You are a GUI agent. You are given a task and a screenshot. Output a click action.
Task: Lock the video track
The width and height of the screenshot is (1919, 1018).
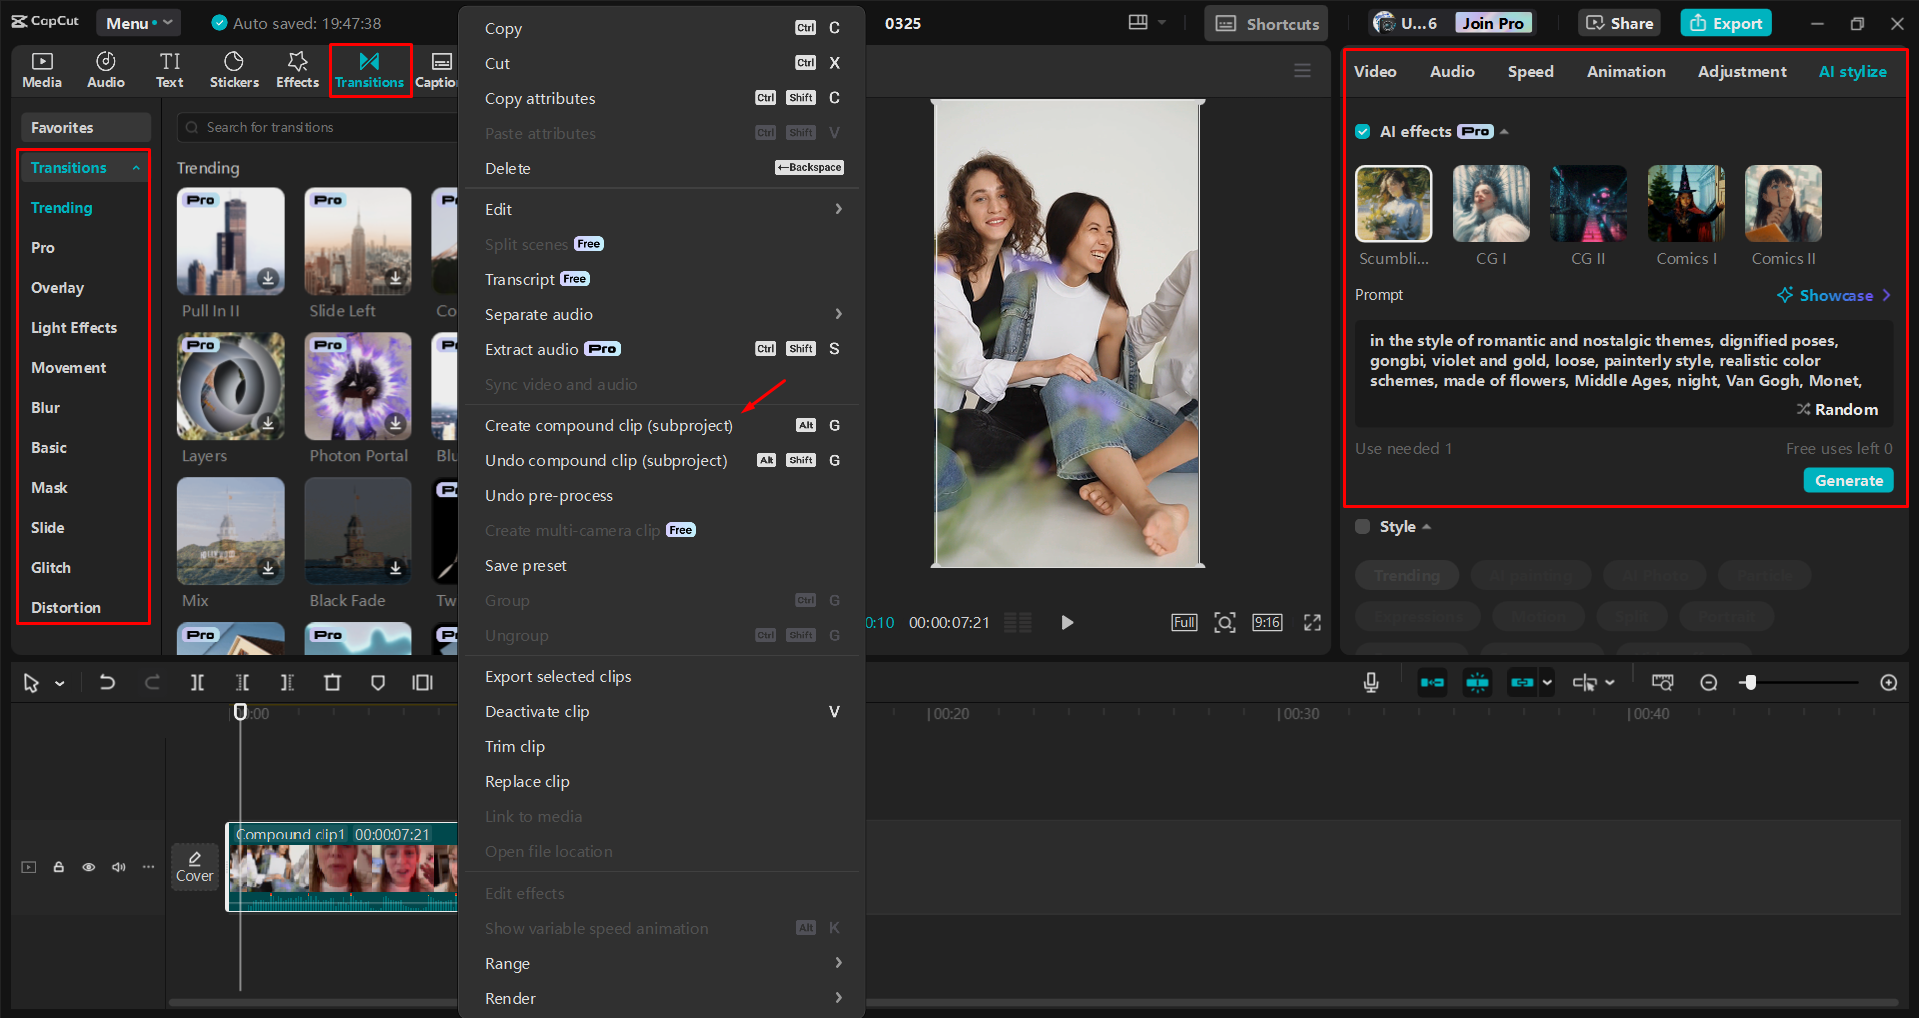(x=58, y=867)
